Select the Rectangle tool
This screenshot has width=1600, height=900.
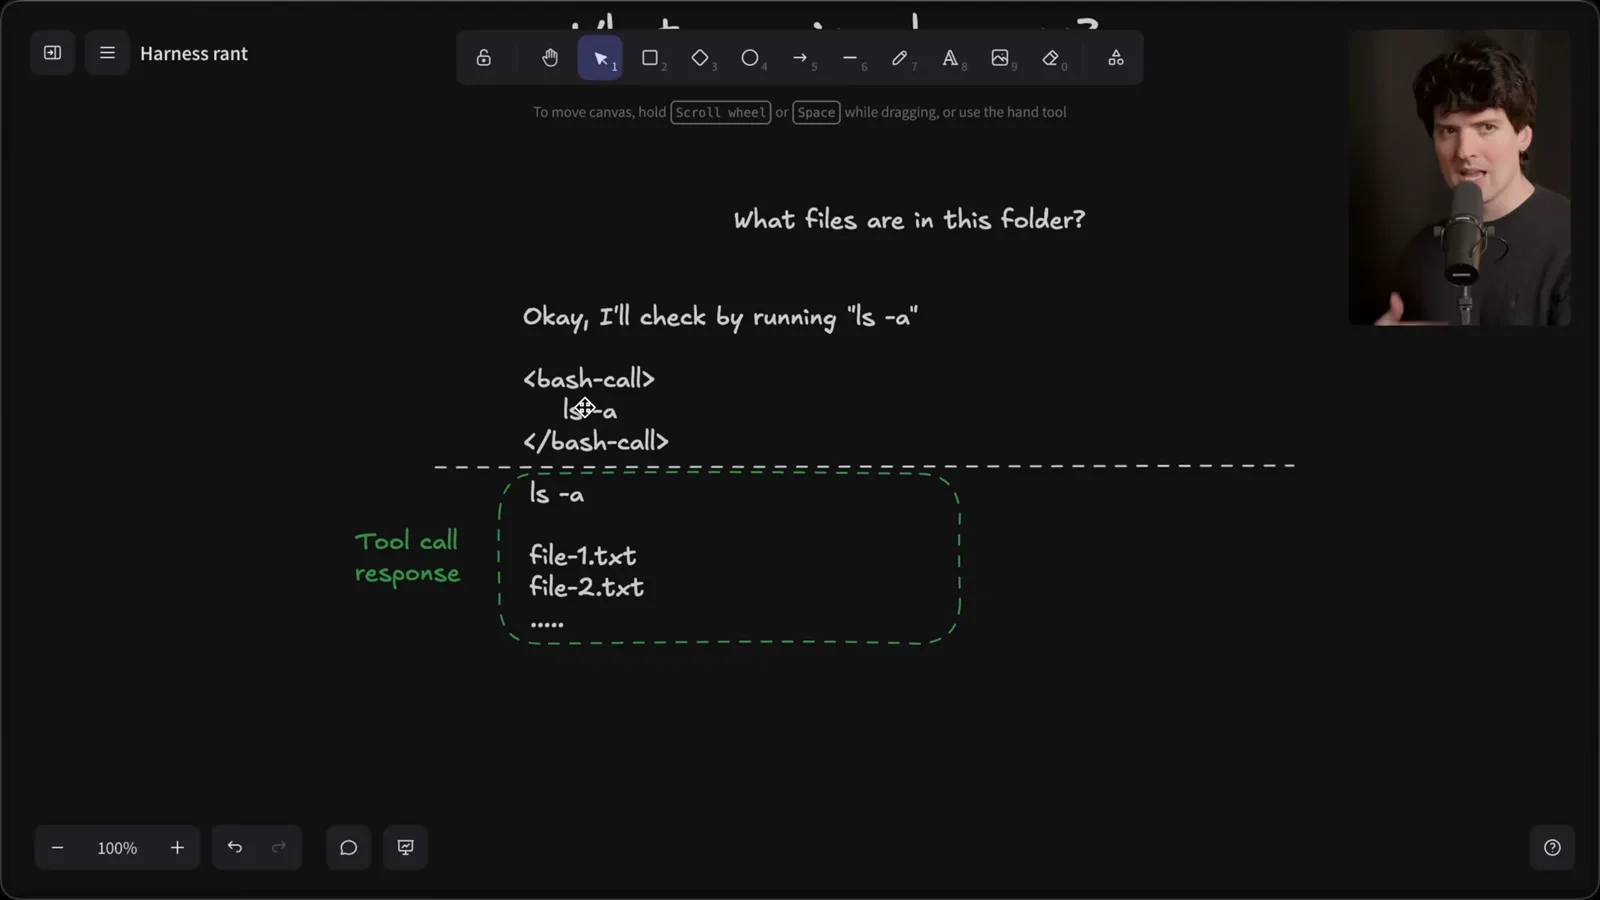pyautogui.click(x=650, y=58)
